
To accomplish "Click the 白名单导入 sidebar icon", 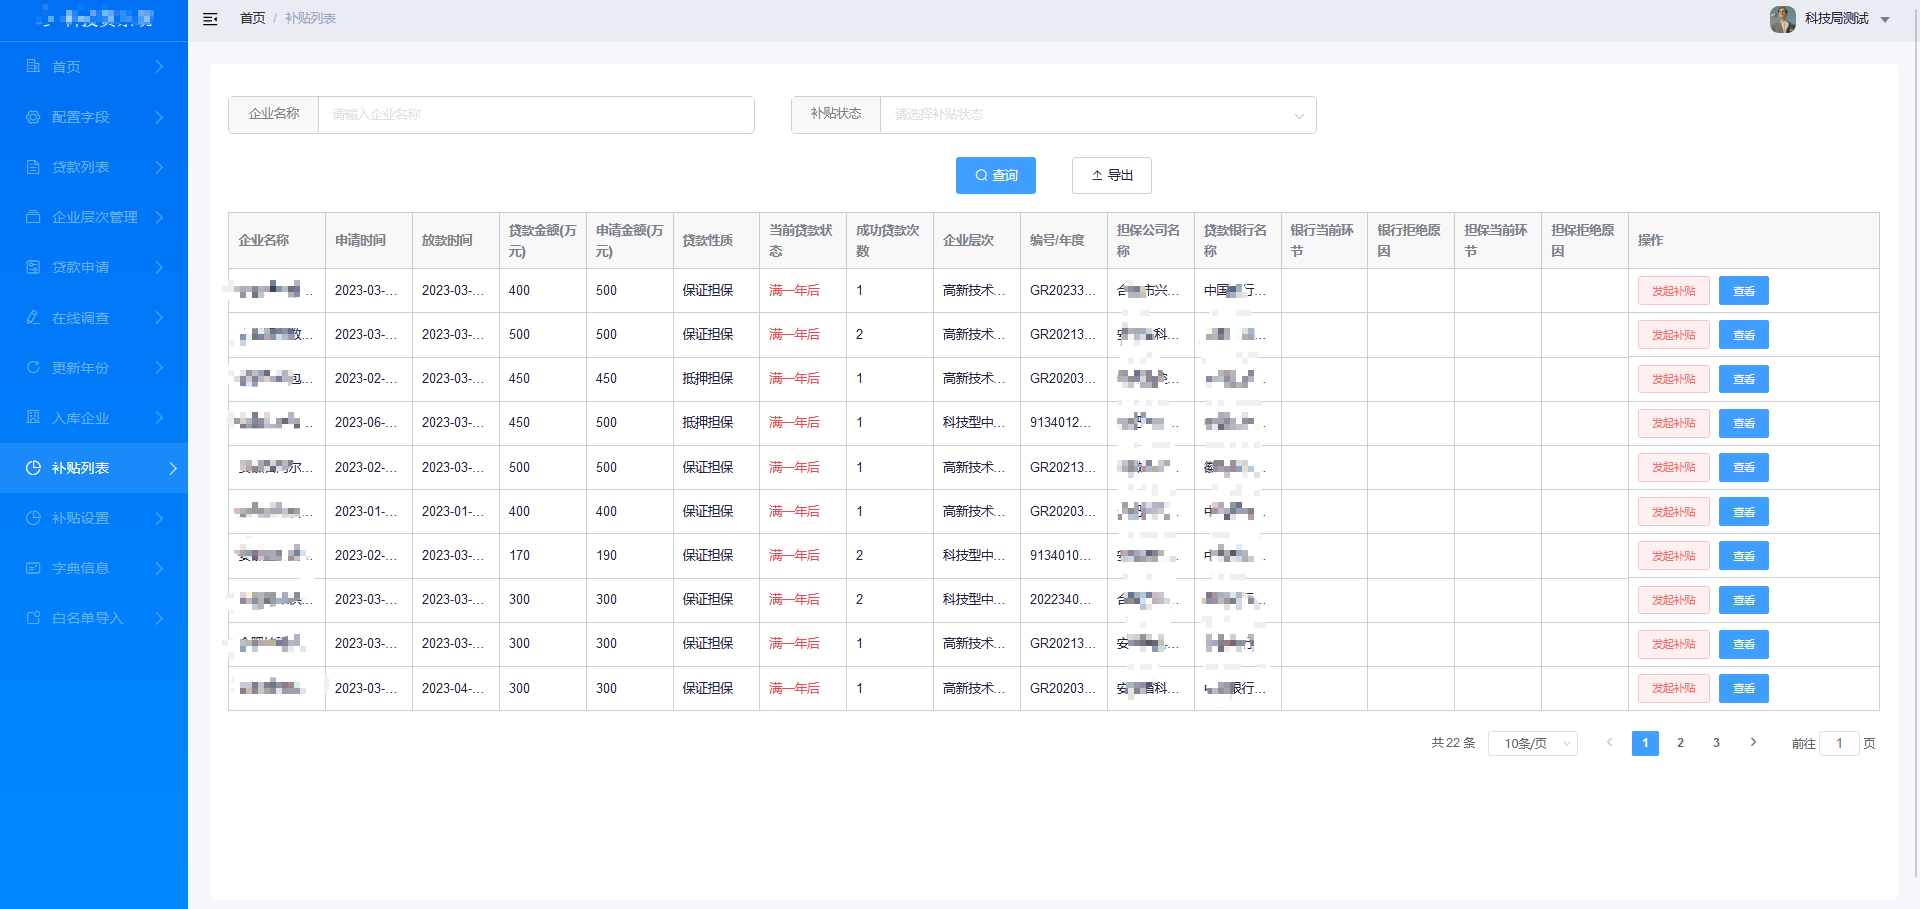I will pos(33,618).
